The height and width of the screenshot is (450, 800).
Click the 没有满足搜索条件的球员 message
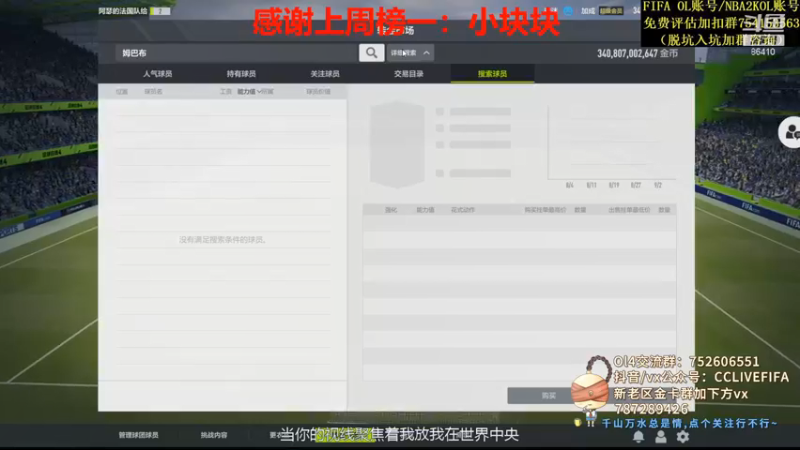pos(223,240)
